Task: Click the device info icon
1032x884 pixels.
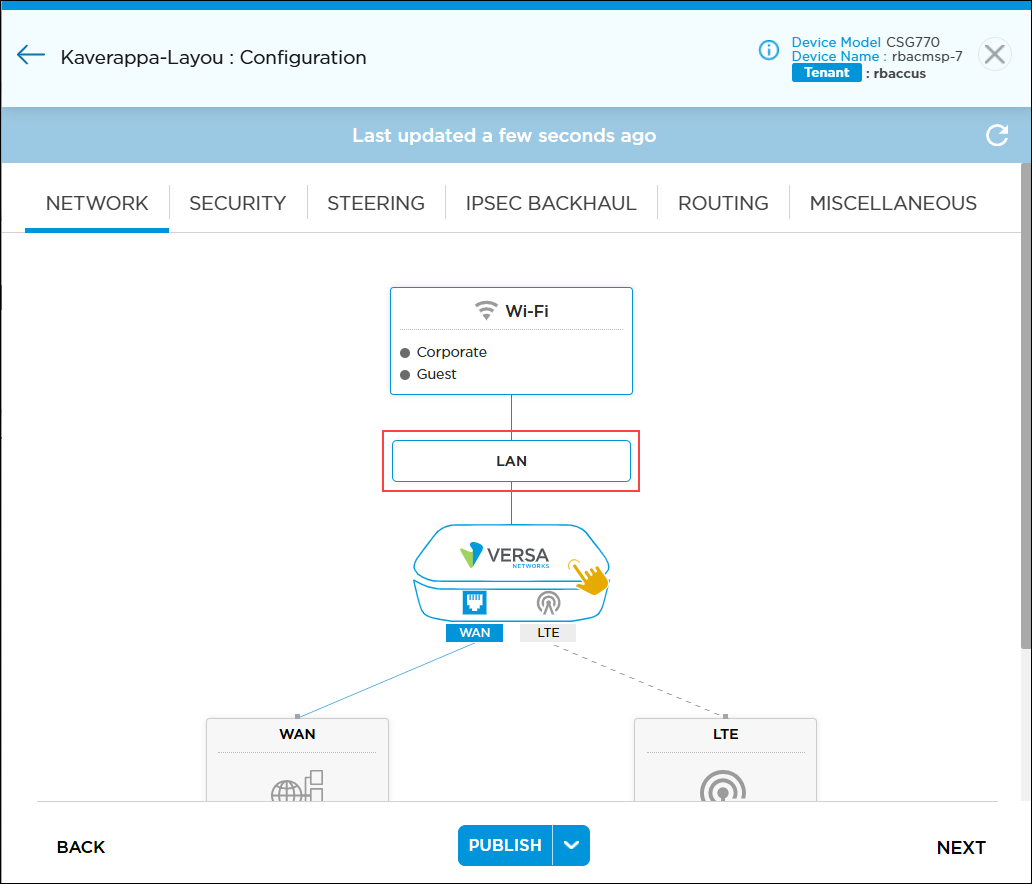Action: pyautogui.click(x=768, y=50)
